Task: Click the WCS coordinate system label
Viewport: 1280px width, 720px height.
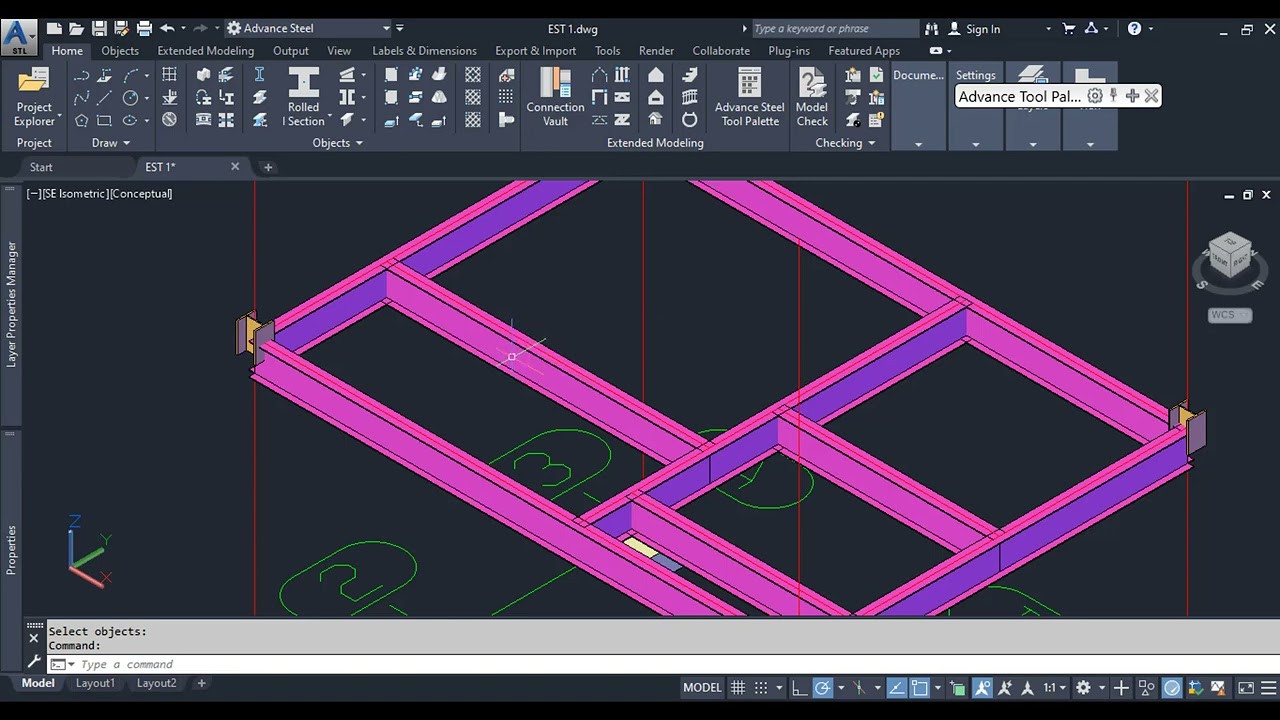Action: pos(1229,315)
